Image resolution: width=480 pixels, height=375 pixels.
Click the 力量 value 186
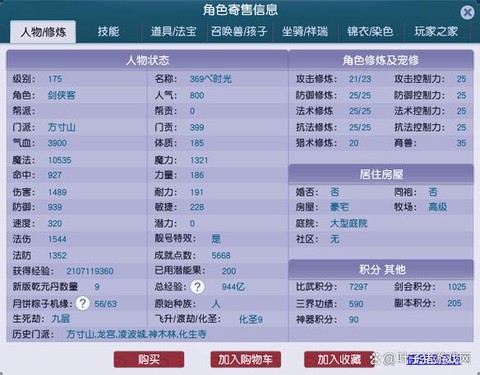[197, 175]
